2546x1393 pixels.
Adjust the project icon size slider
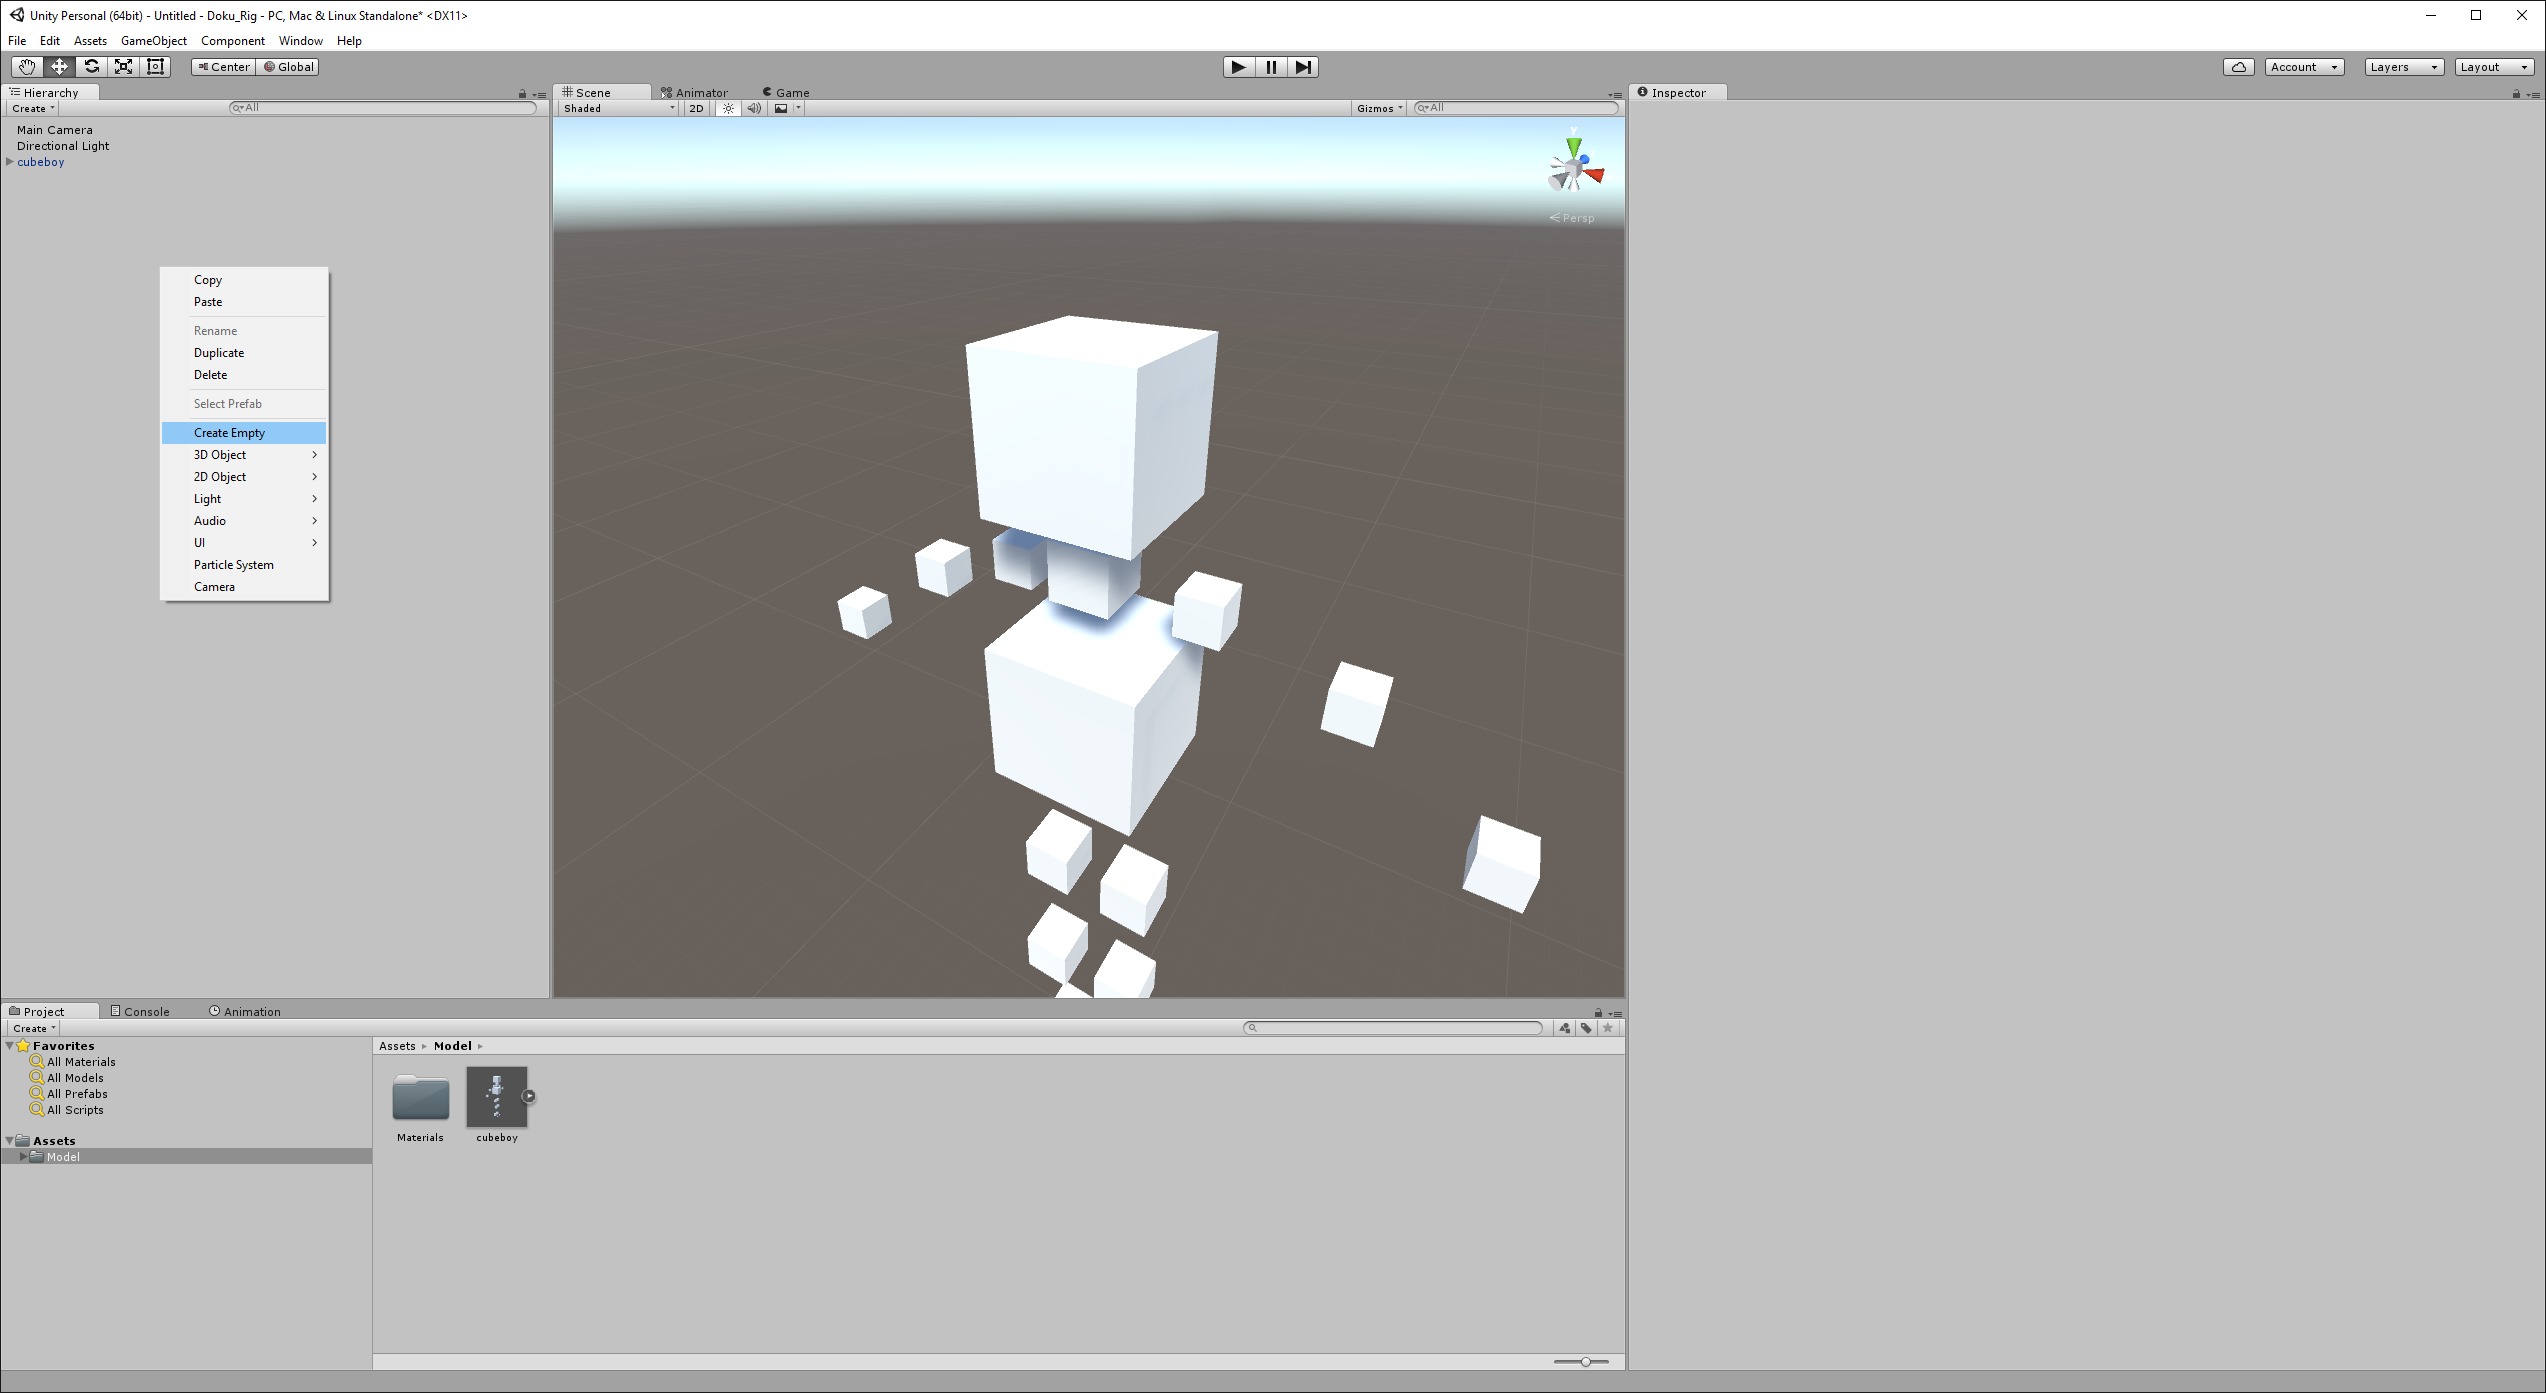tap(1585, 1362)
